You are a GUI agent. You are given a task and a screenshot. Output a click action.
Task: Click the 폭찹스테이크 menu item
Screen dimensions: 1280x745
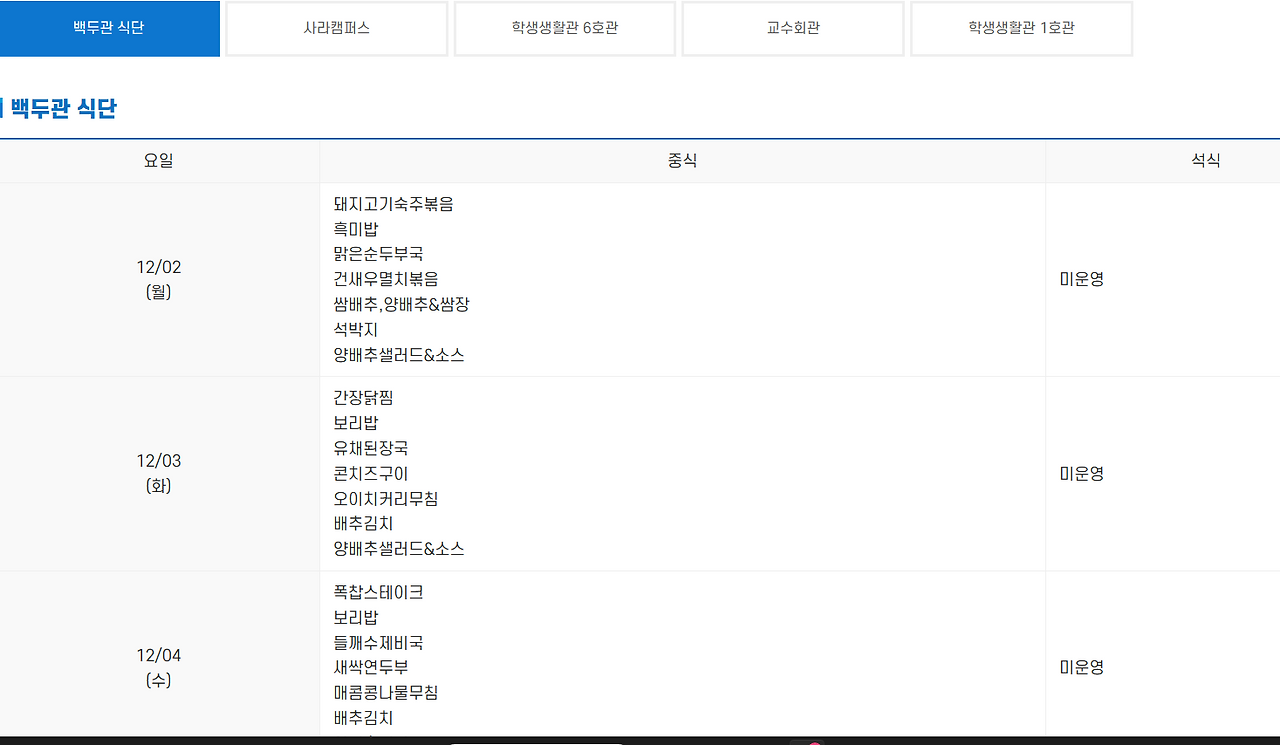[378, 592]
